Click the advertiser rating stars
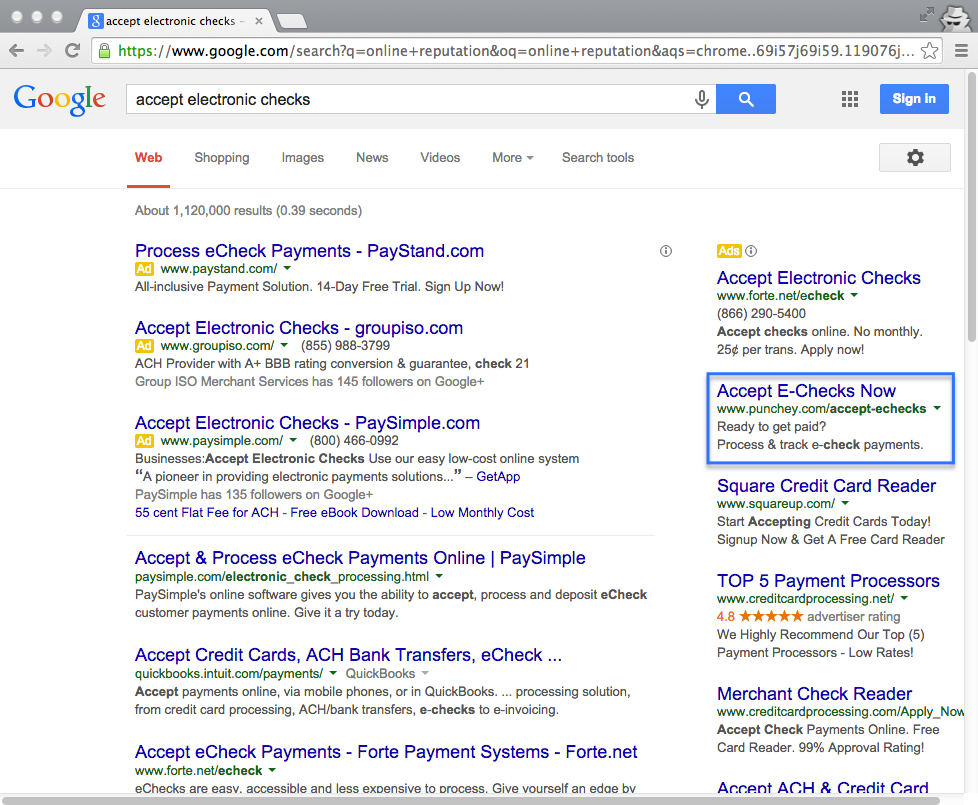Image resolution: width=978 pixels, height=805 pixels. pos(771,617)
